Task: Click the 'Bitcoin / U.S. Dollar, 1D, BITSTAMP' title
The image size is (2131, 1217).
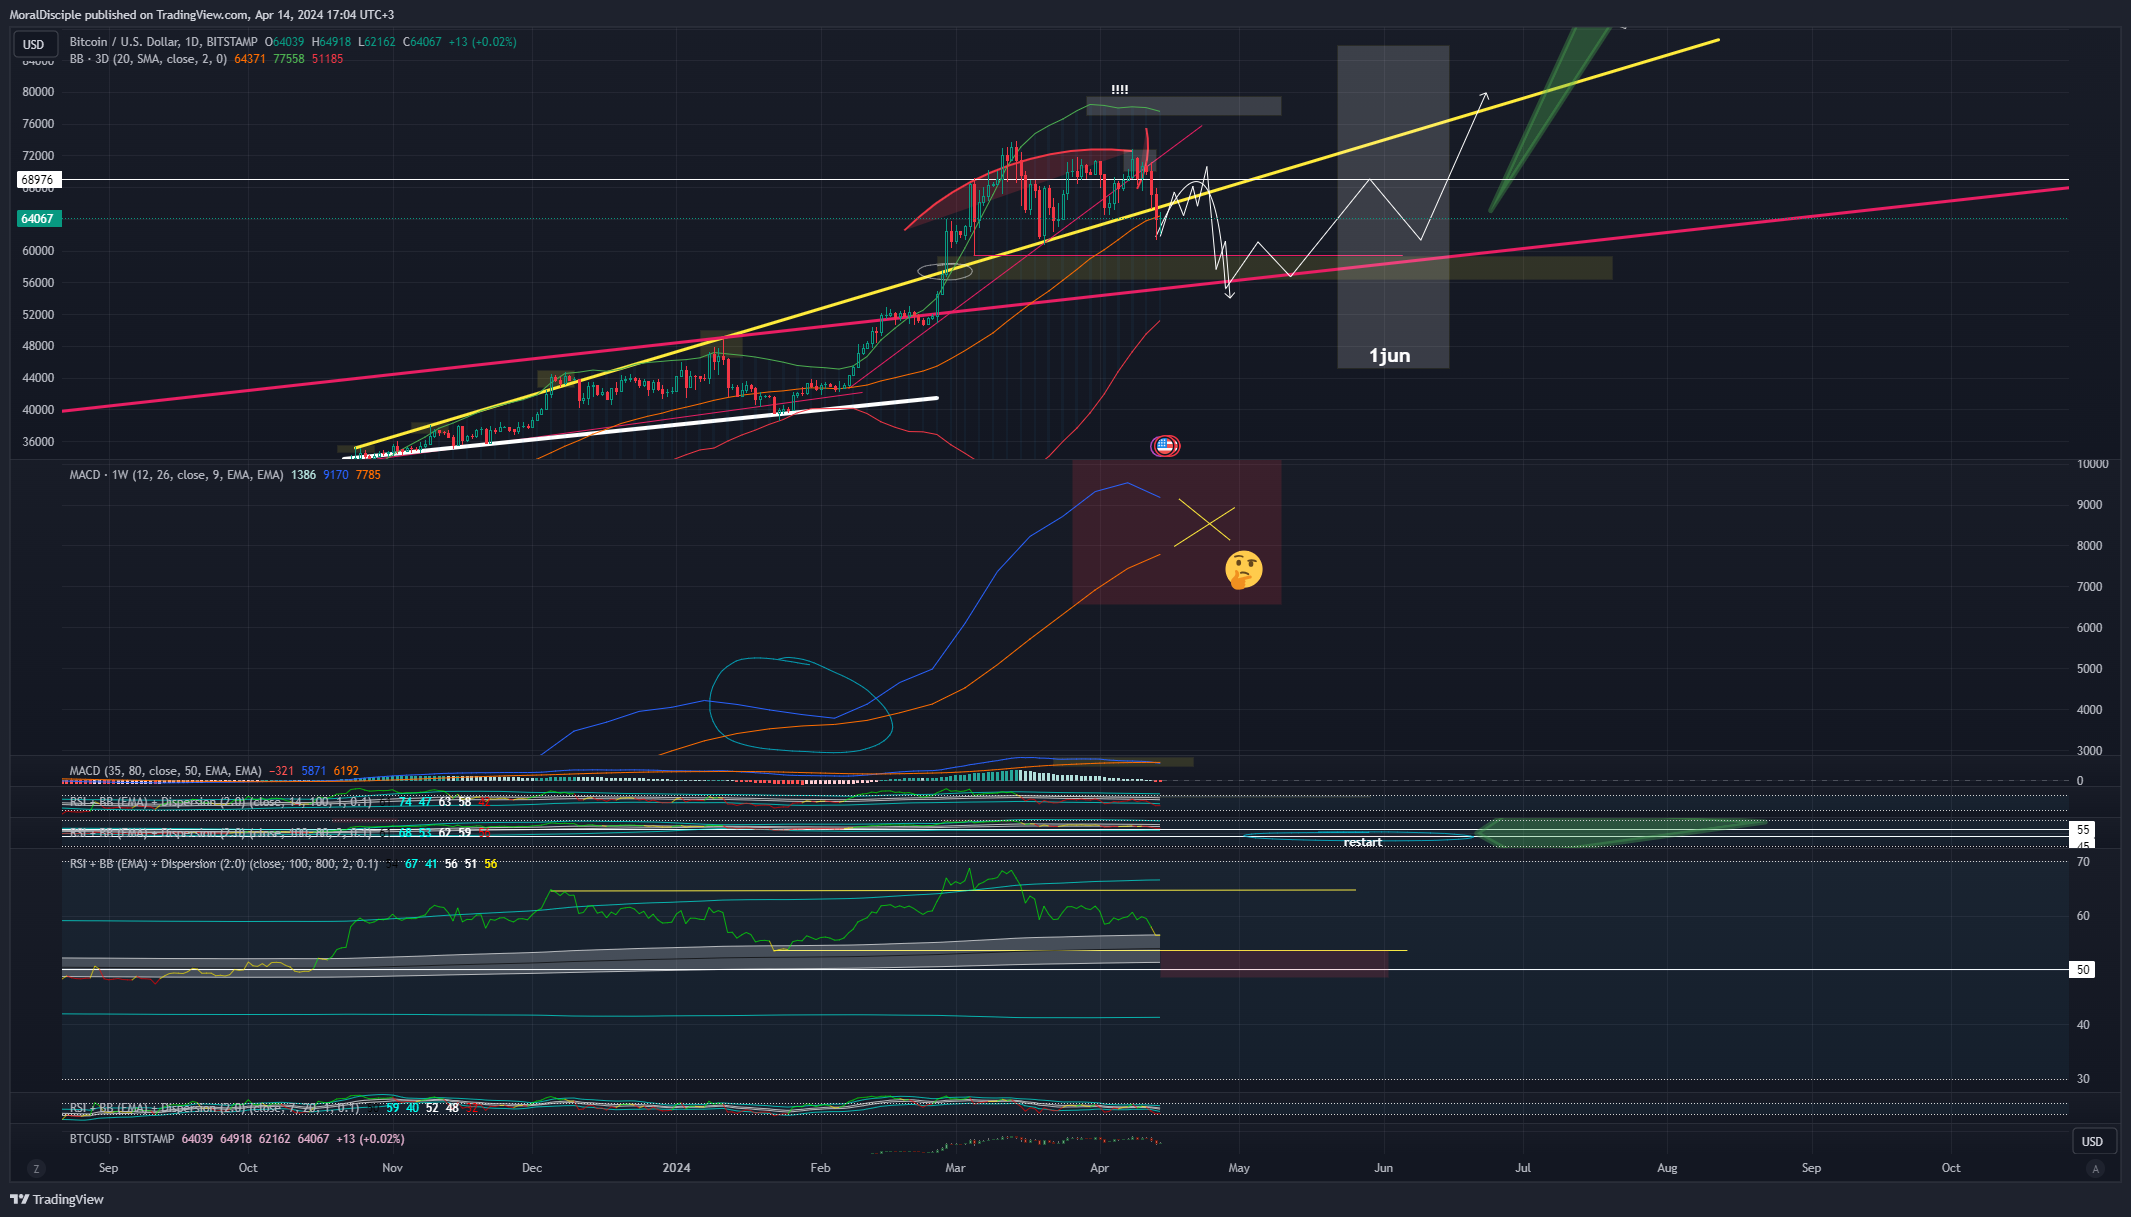Action: tap(163, 42)
